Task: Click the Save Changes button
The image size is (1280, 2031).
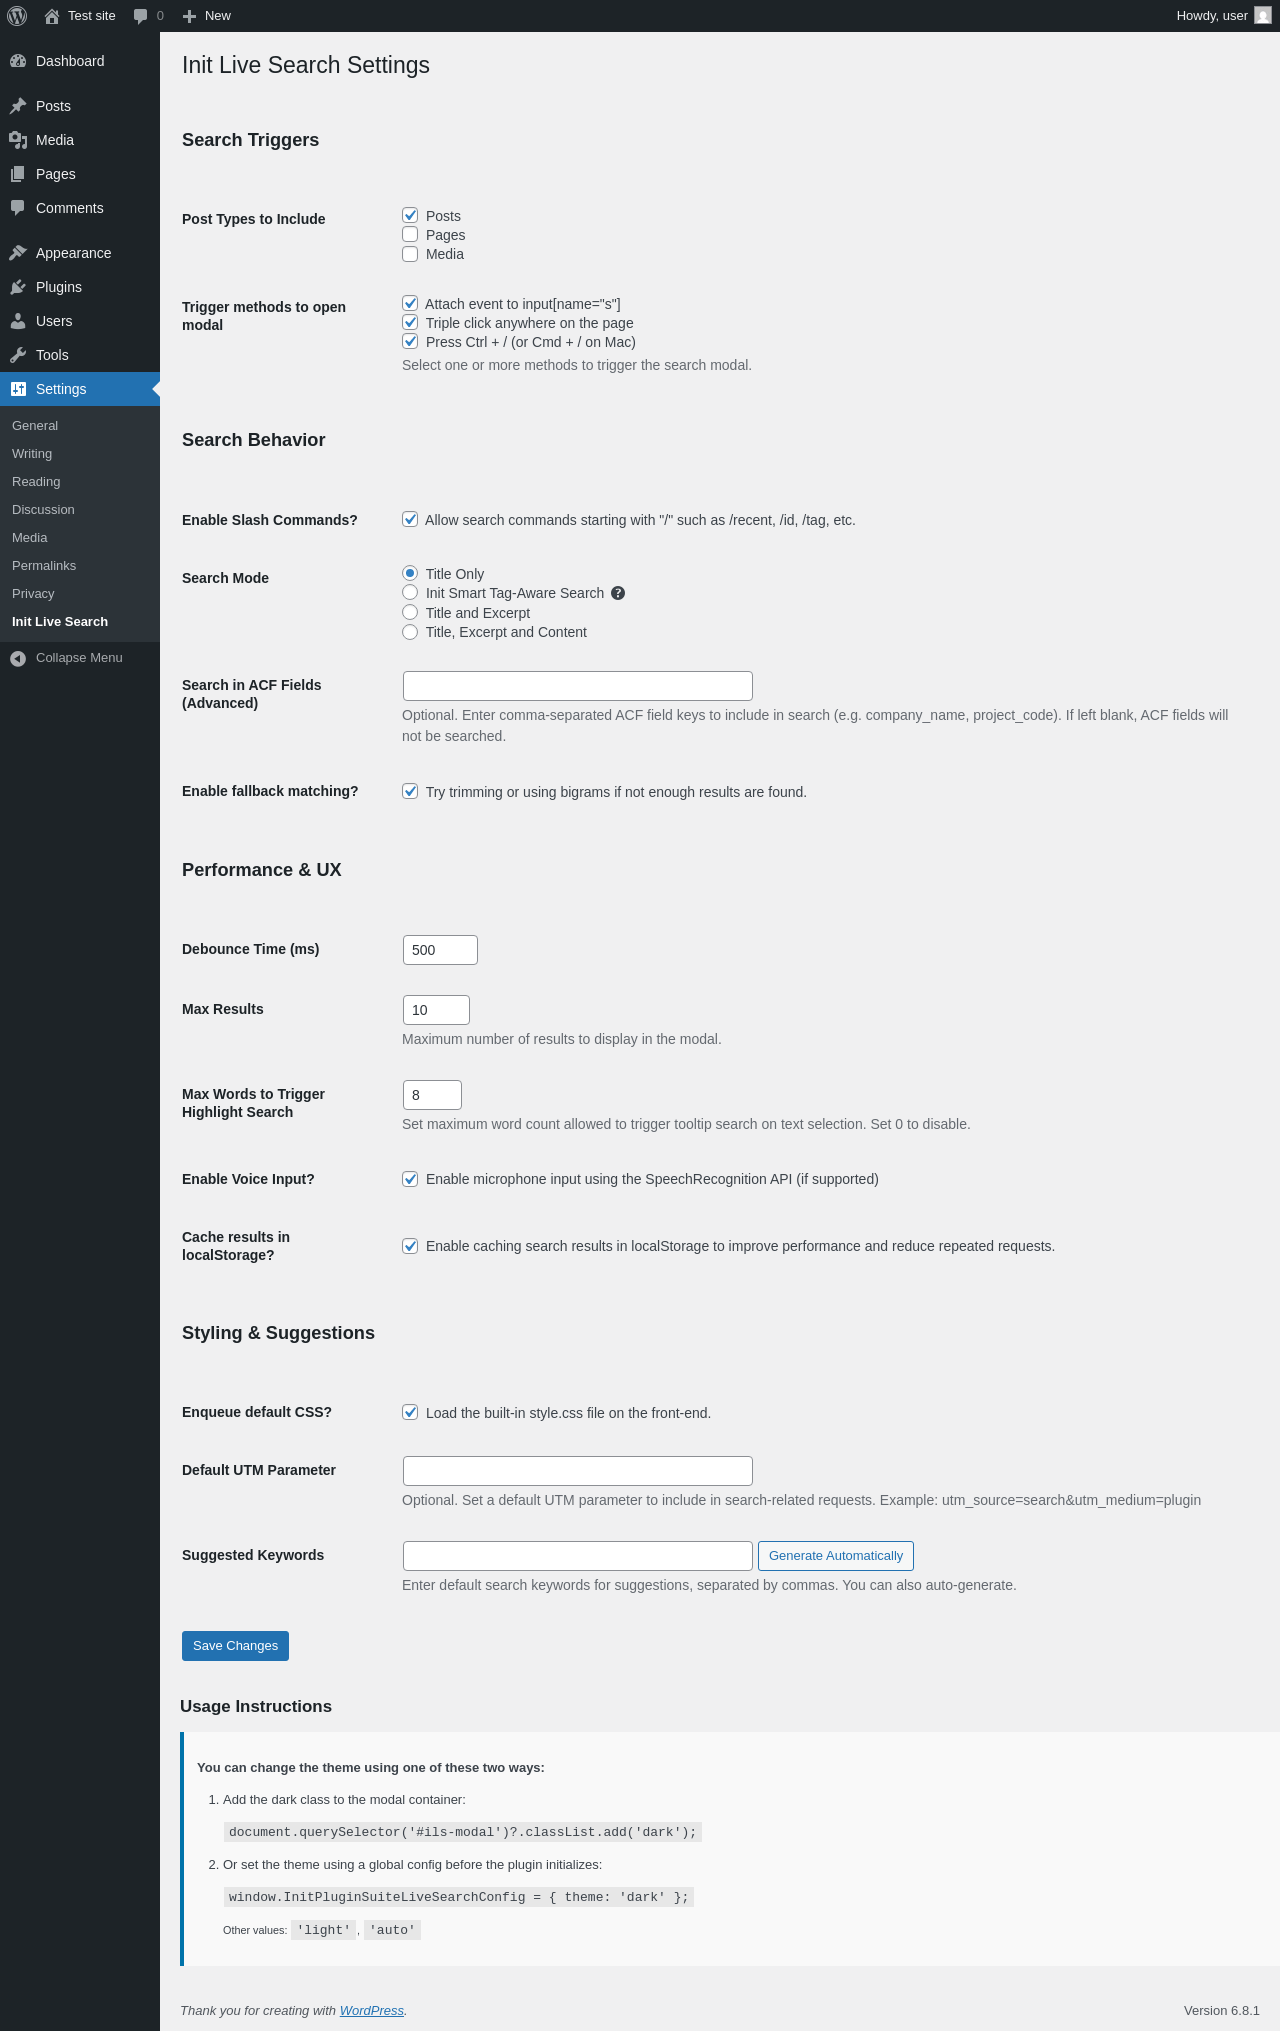Action: [x=235, y=1646]
